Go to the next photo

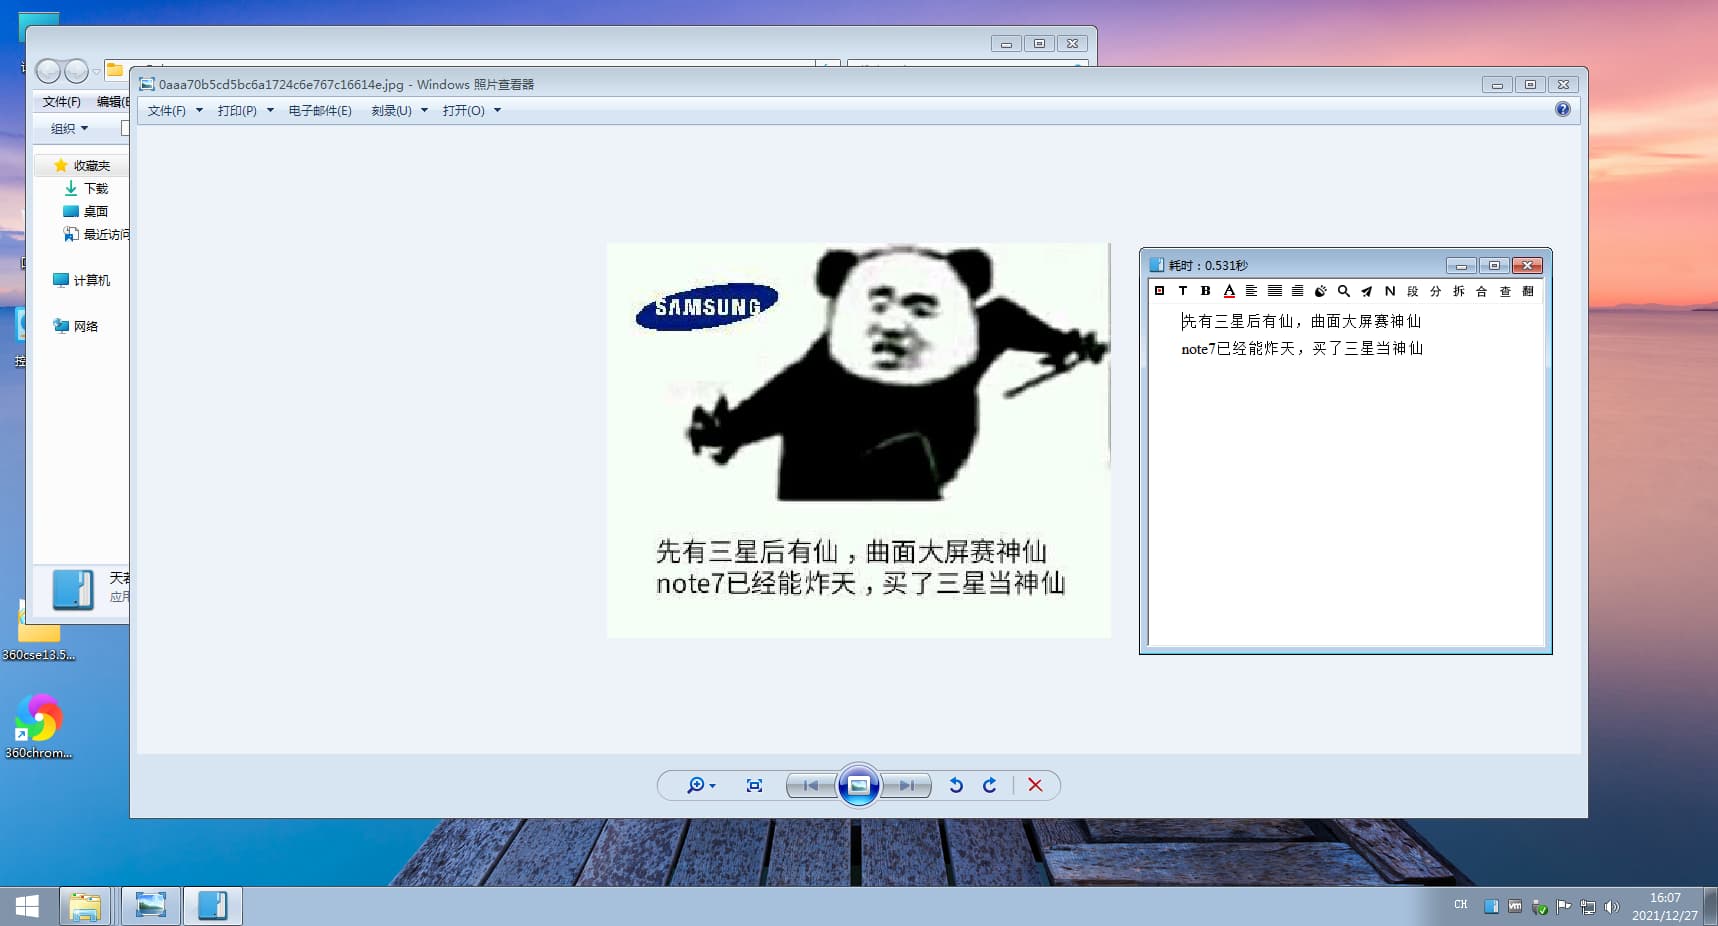tap(907, 786)
